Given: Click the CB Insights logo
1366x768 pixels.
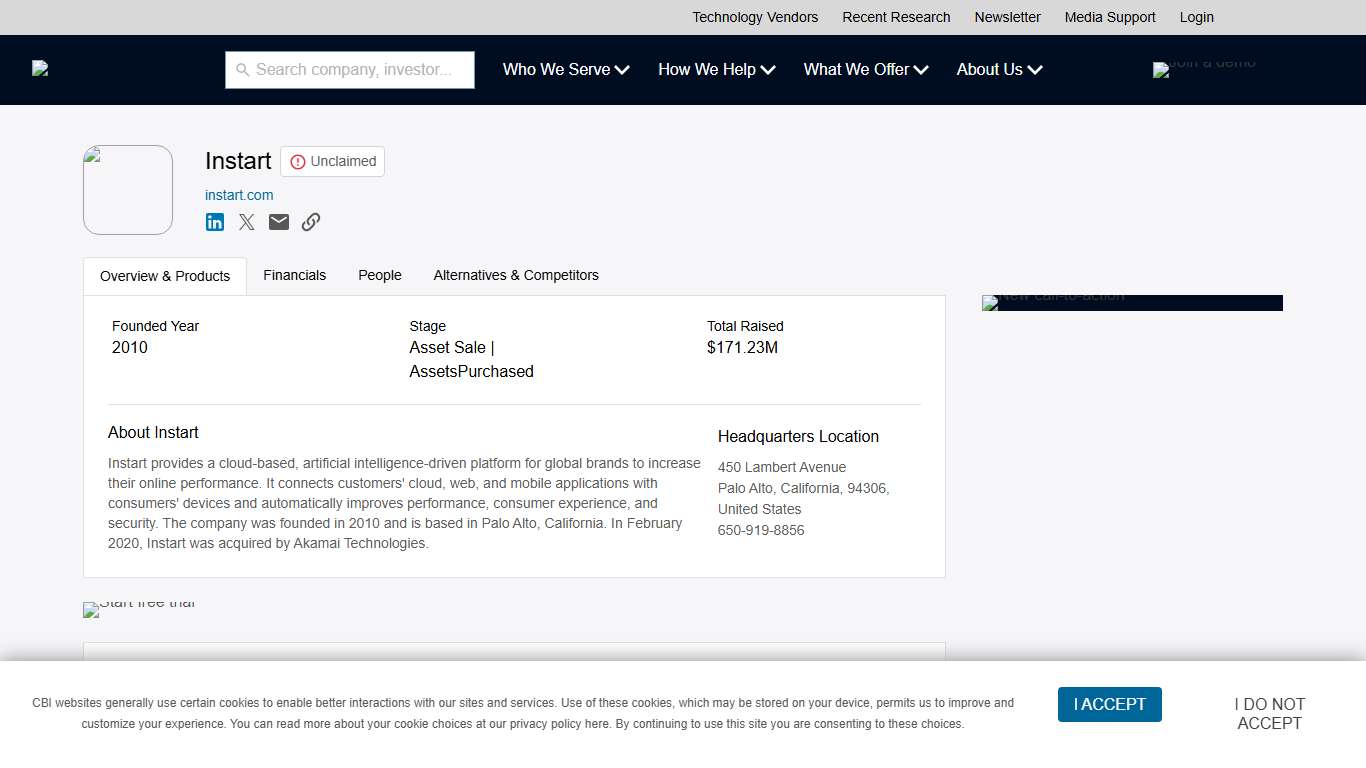Looking at the screenshot, I should pos(39,68).
